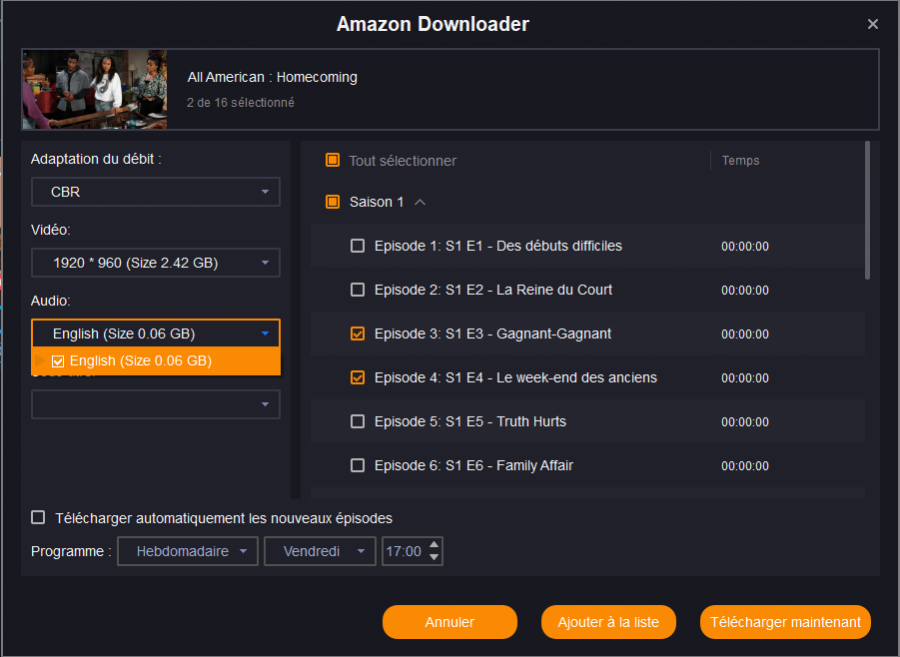
Task: Open the empty subtitles dropdown
Action: point(156,405)
